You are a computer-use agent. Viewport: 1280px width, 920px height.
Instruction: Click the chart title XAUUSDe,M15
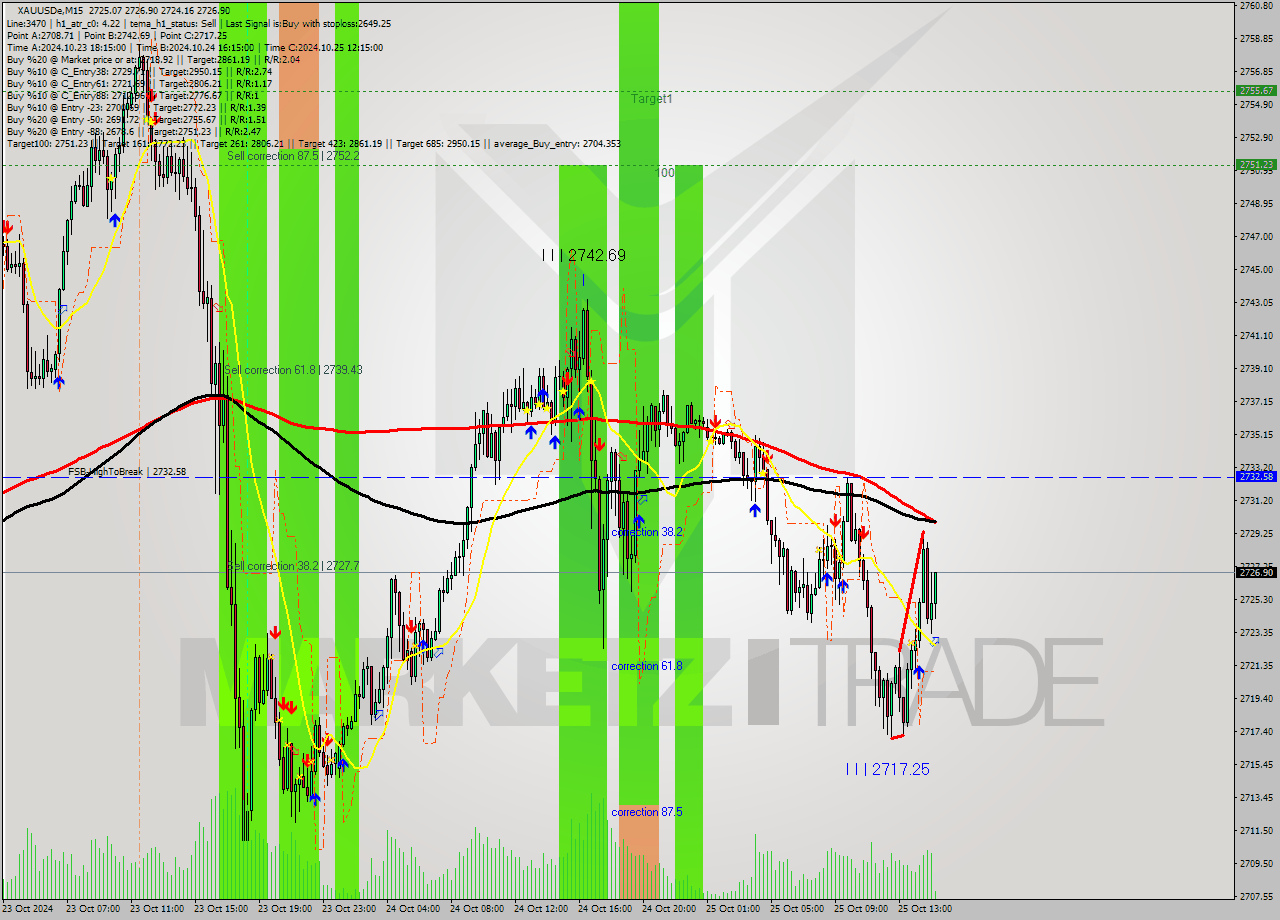point(52,11)
